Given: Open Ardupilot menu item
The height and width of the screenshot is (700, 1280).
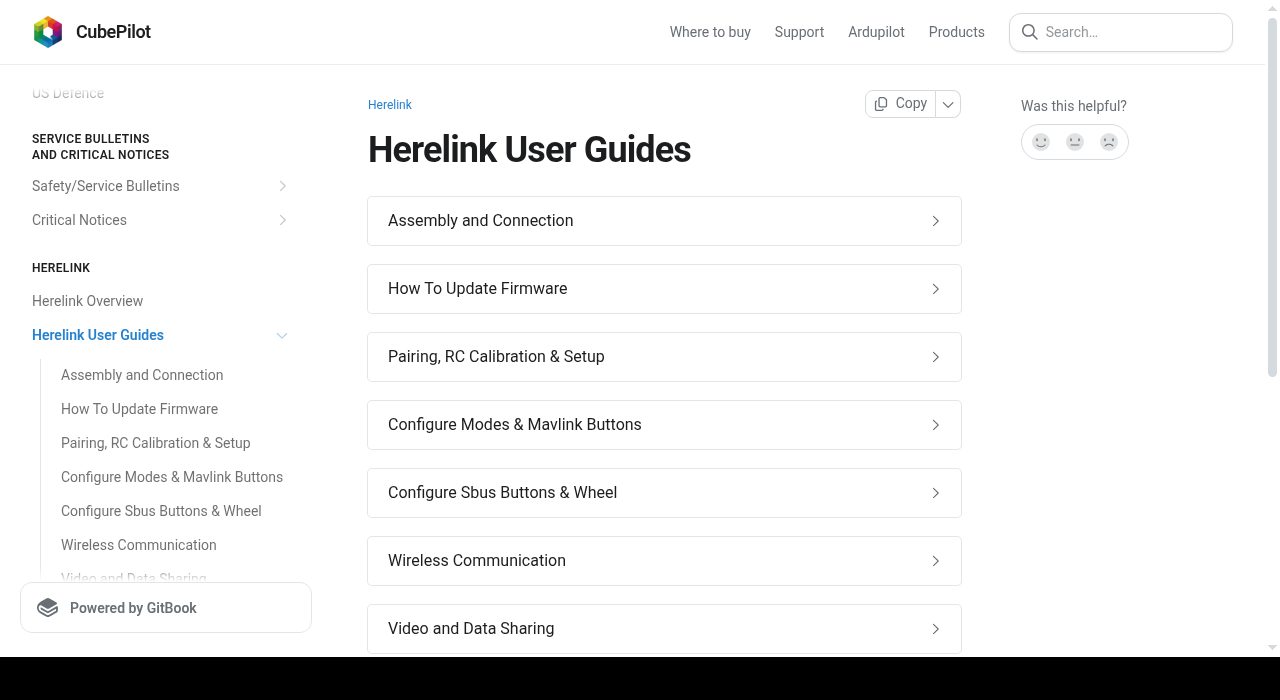Looking at the screenshot, I should [876, 32].
